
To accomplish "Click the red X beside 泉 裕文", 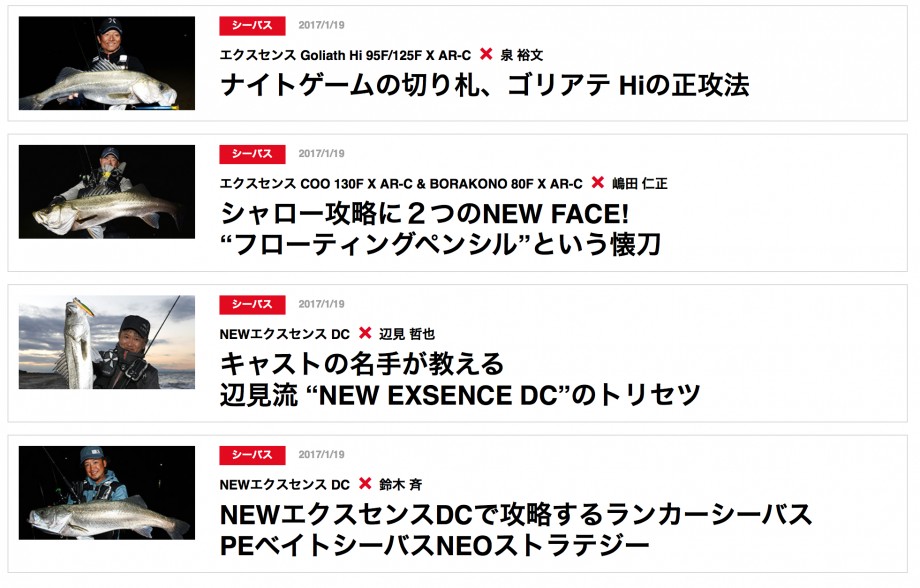I will point(486,54).
